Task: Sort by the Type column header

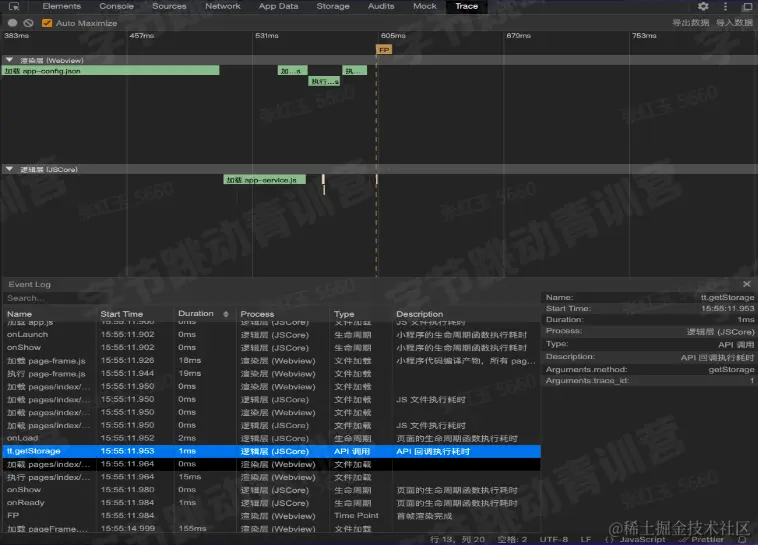Action: pos(344,314)
